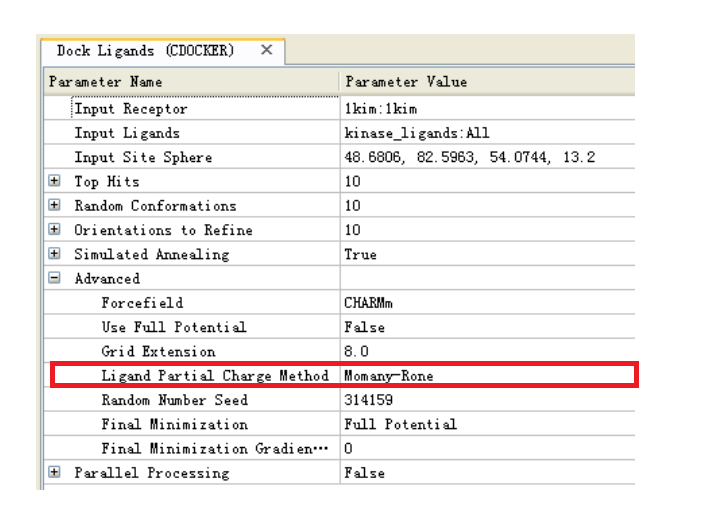The width and height of the screenshot is (721, 506).
Task: Select the Advanced group label
Action: click(107, 279)
